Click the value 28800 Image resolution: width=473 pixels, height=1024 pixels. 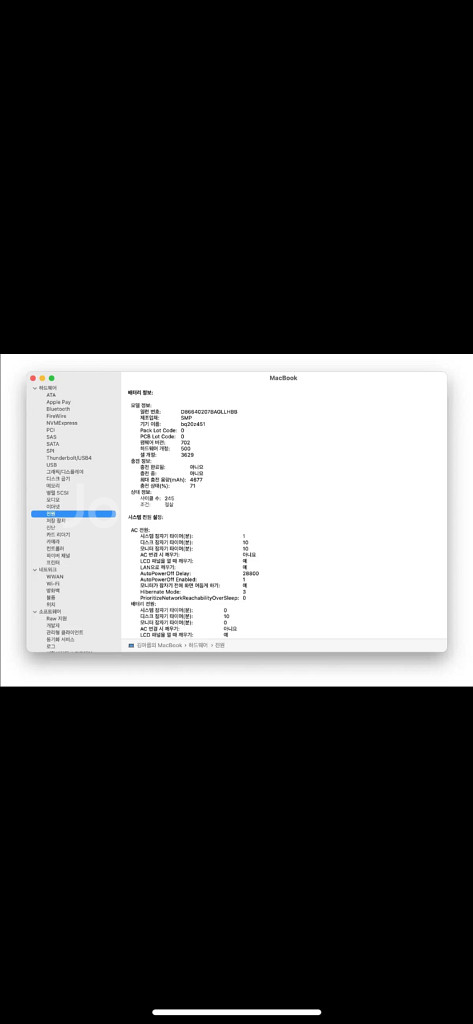pyautogui.click(x=251, y=573)
